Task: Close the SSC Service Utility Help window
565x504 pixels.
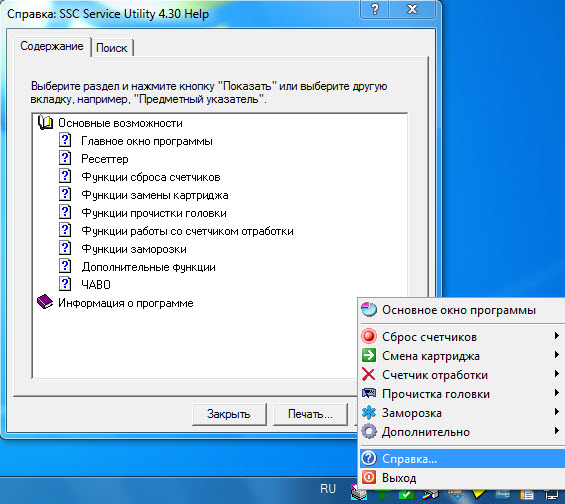Action: pos(412,9)
